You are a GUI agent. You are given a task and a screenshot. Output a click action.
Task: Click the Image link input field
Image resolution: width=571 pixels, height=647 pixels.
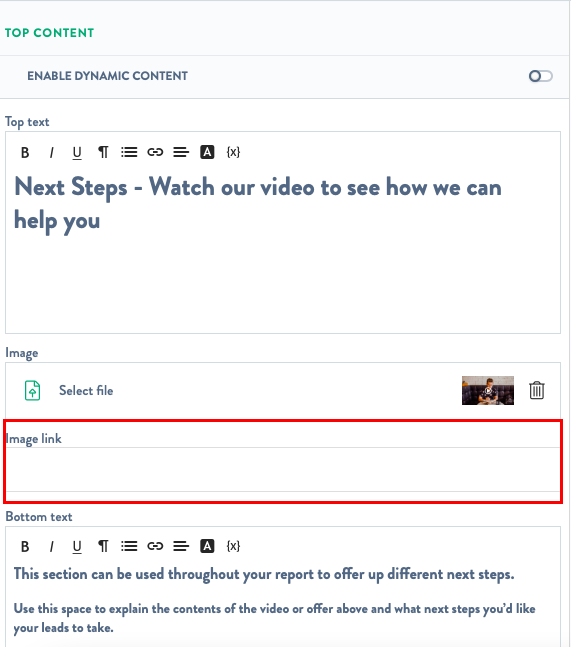pos(283,469)
